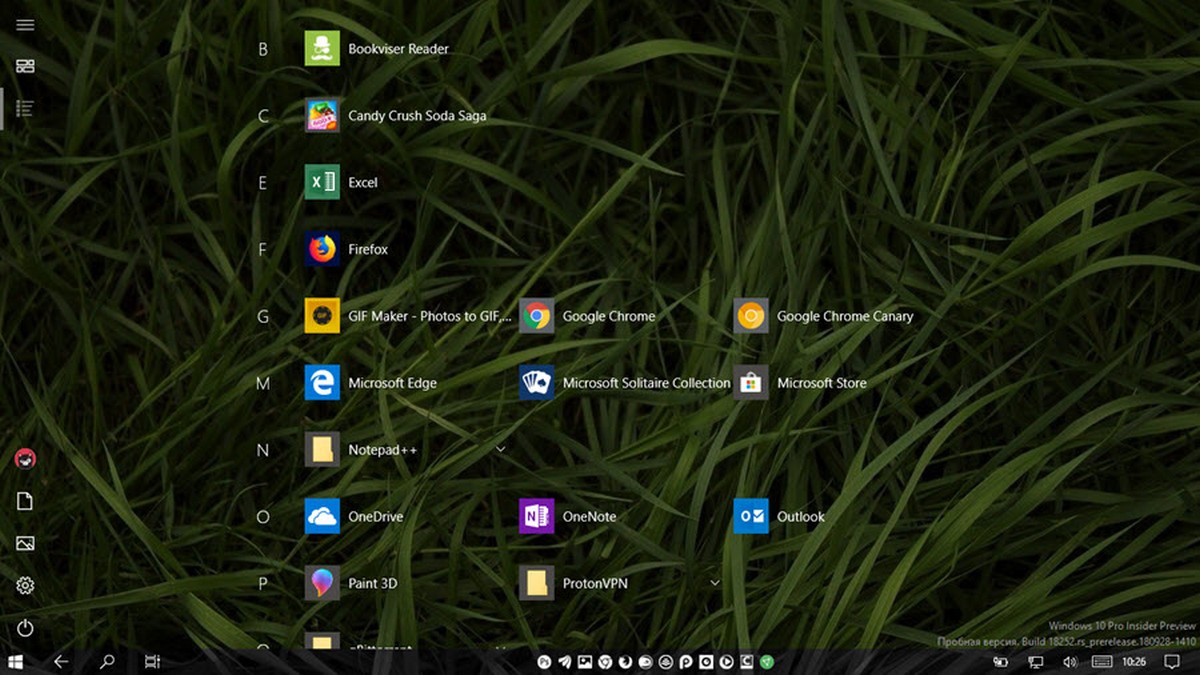Open Google Chrome Canary
This screenshot has width=1200, height=675.
824,316
